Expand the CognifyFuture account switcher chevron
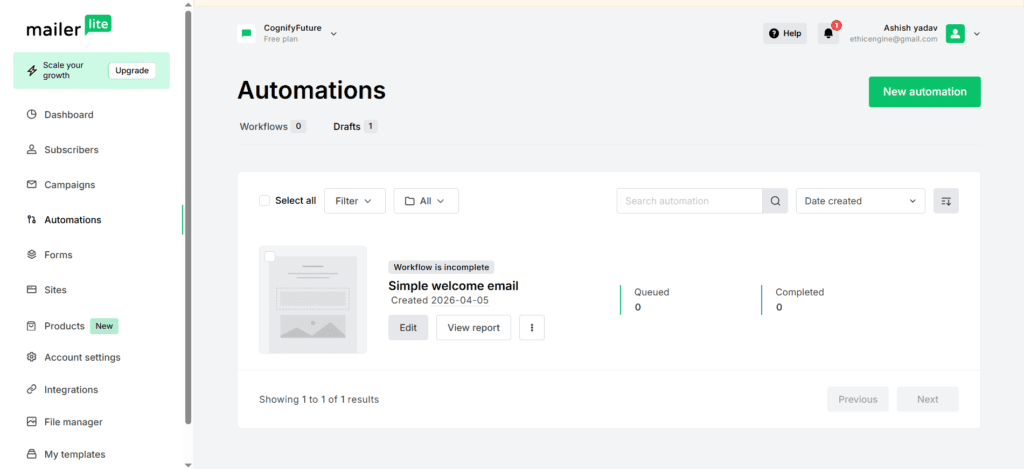Viewport: 1024px width, 469px height. (x=334, y=33)
